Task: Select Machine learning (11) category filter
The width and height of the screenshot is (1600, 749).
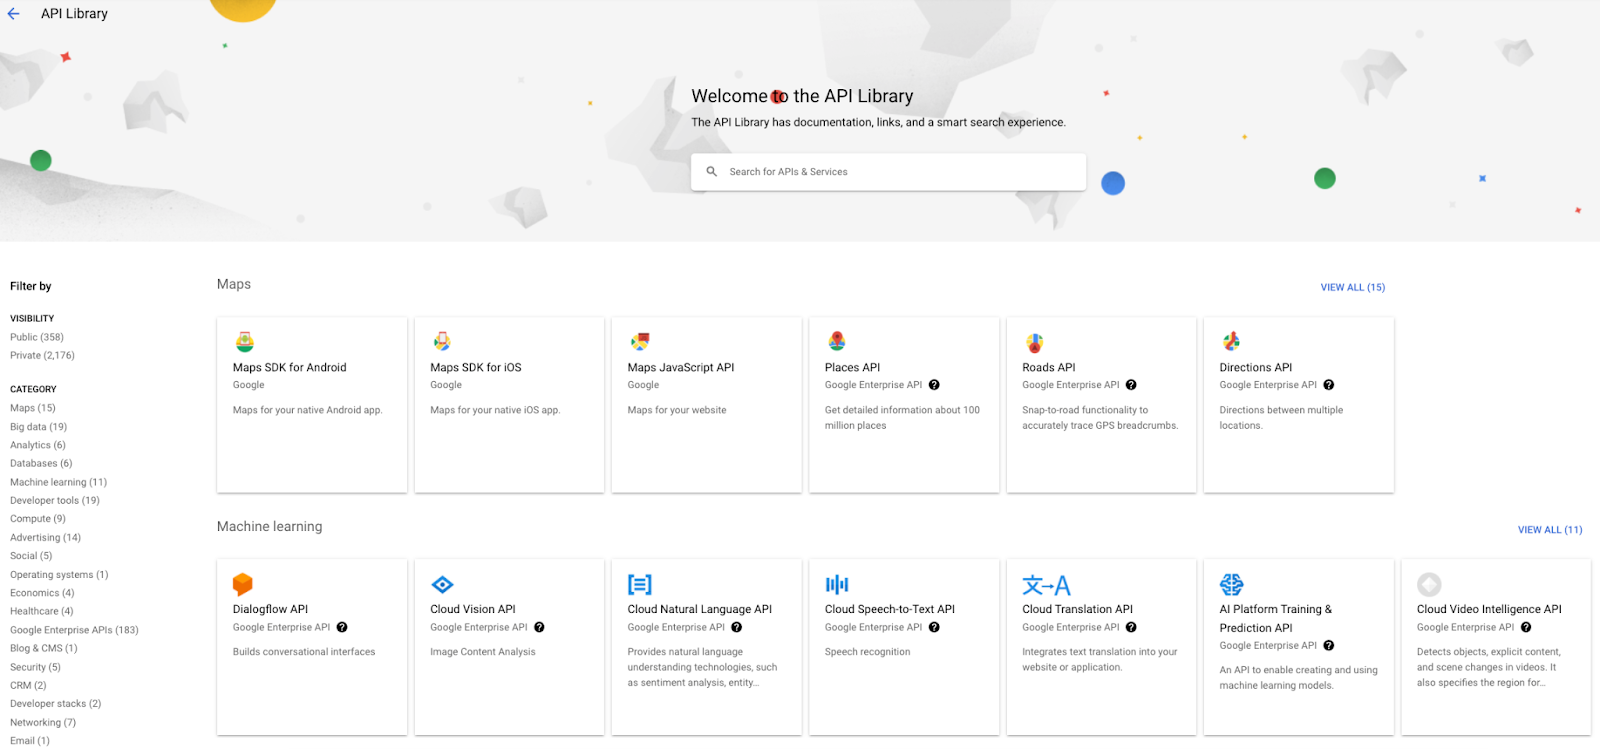Action: point(58,482)
